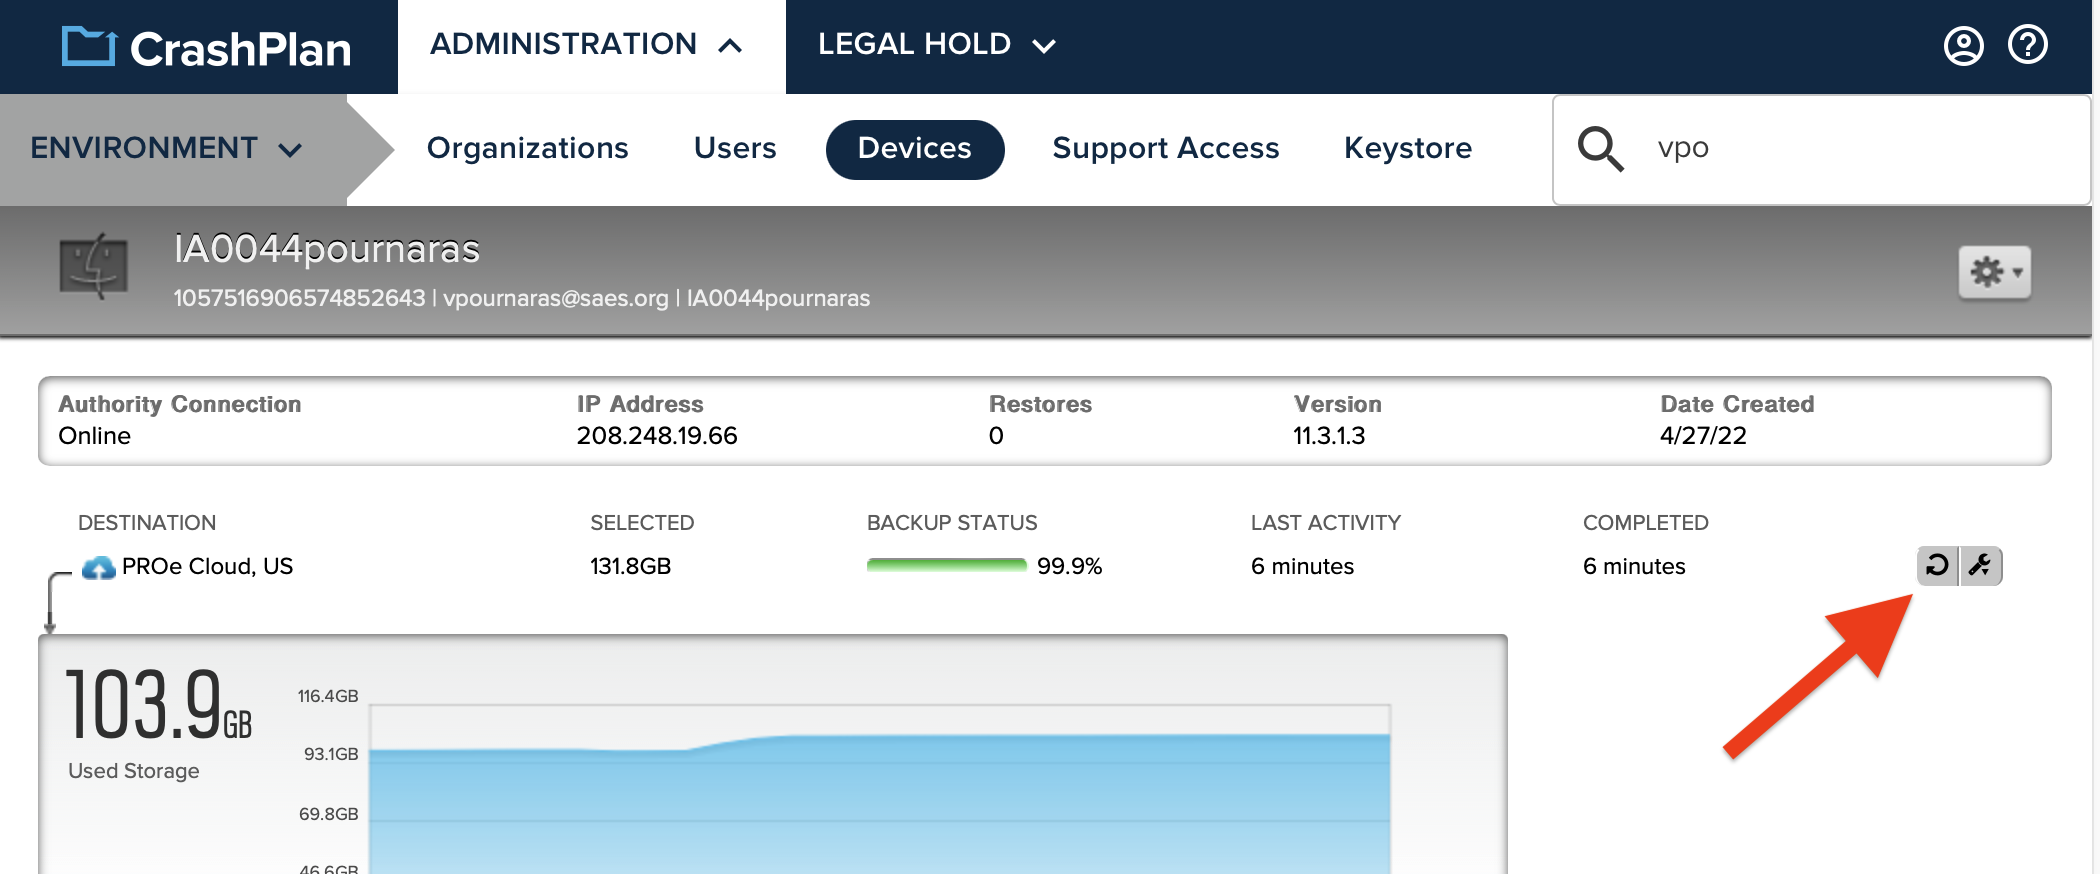This screenshot has height=874, width=2100.
Task: Click the date created 4/27/22
Action: (1703, 436)
